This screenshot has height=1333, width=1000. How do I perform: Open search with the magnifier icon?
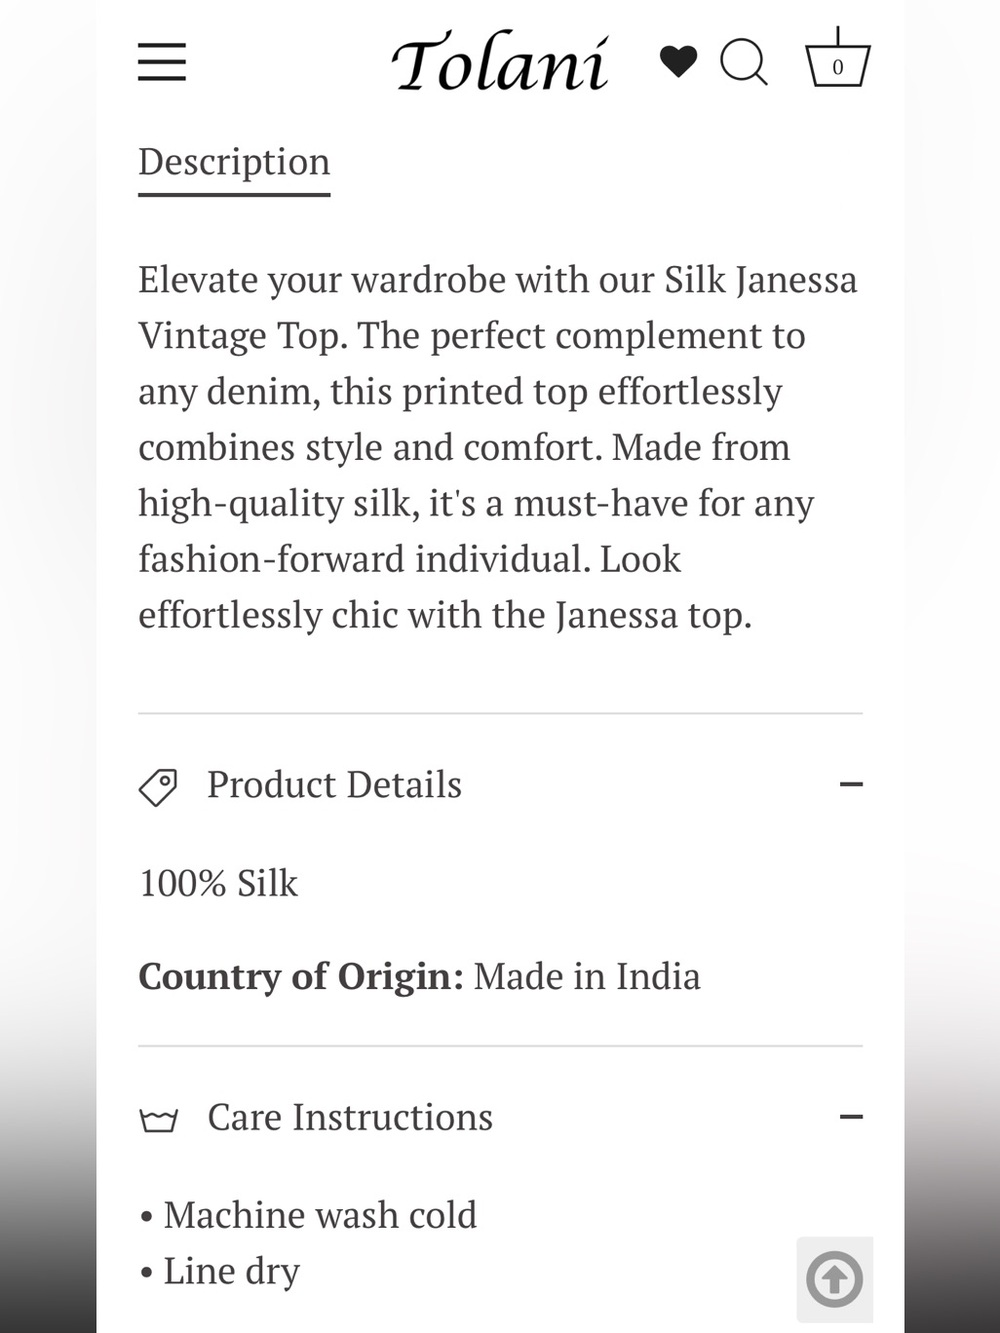pyautogui.click(x=744, y=62)
